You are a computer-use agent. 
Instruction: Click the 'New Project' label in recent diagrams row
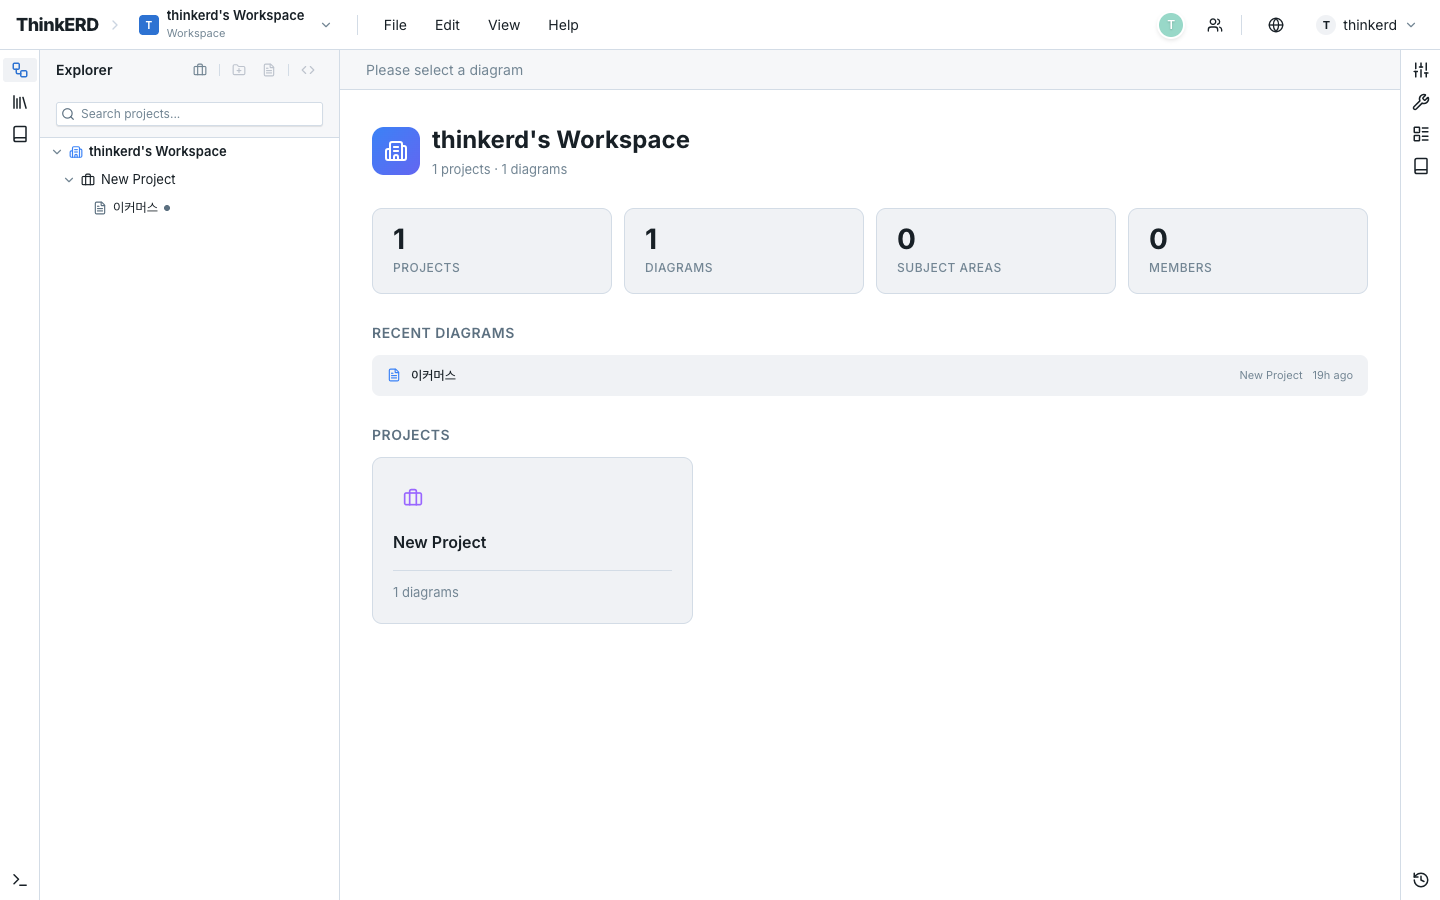coord(1271,376)
